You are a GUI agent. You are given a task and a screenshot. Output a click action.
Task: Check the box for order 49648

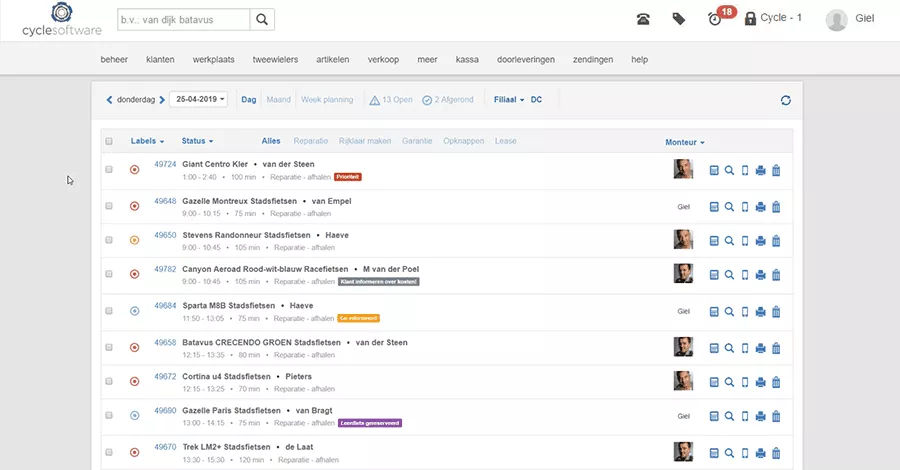tap(109, 206)
